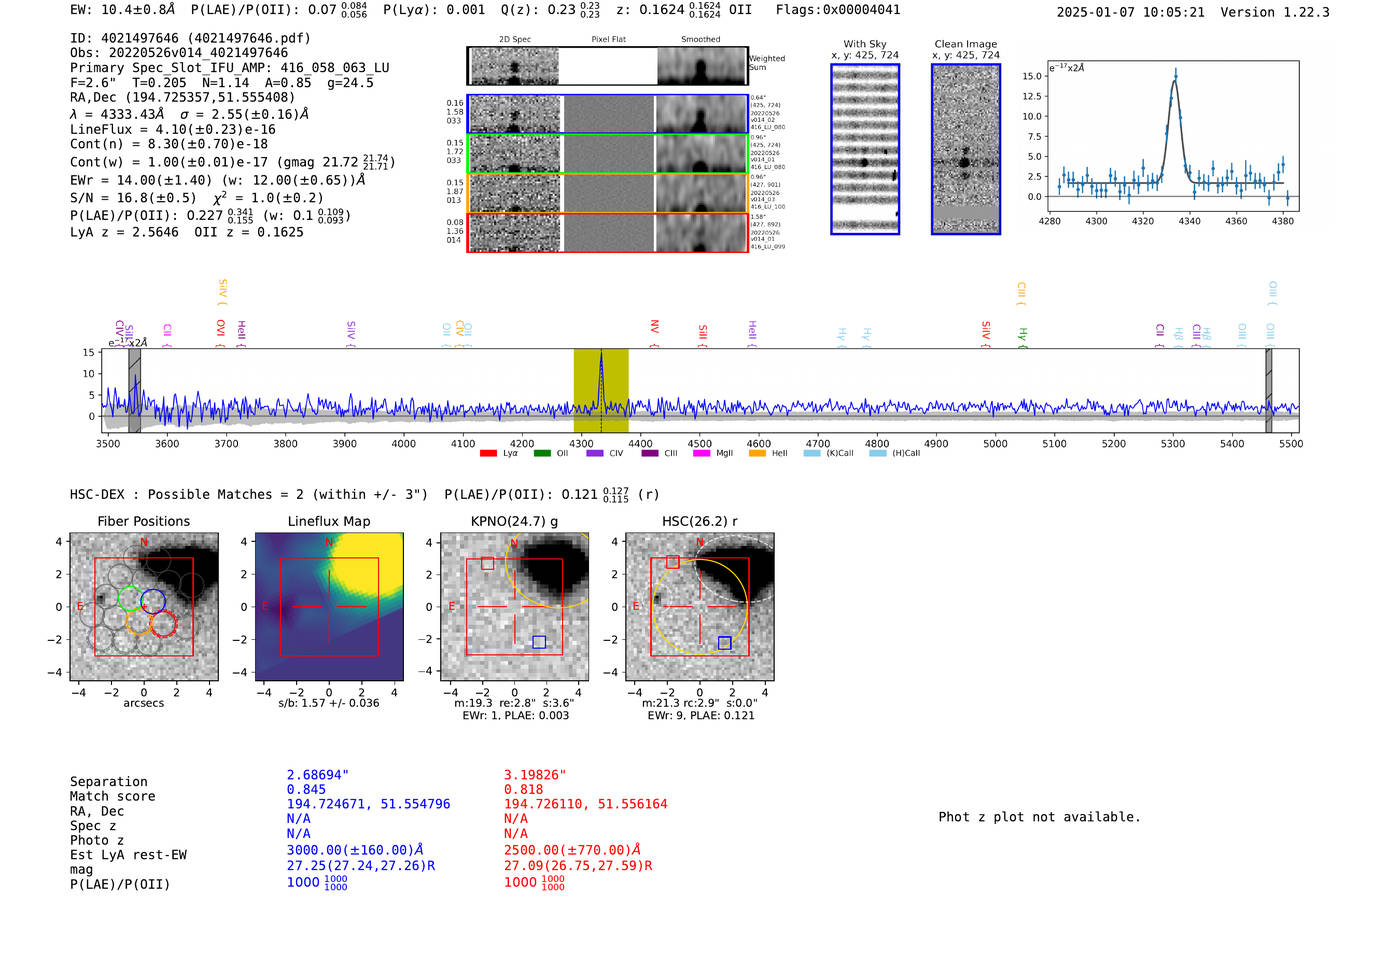Select the blue-bordered fiber spectrum row
The width and height of the screenshot is (1400, 953).
pos(608,114)
